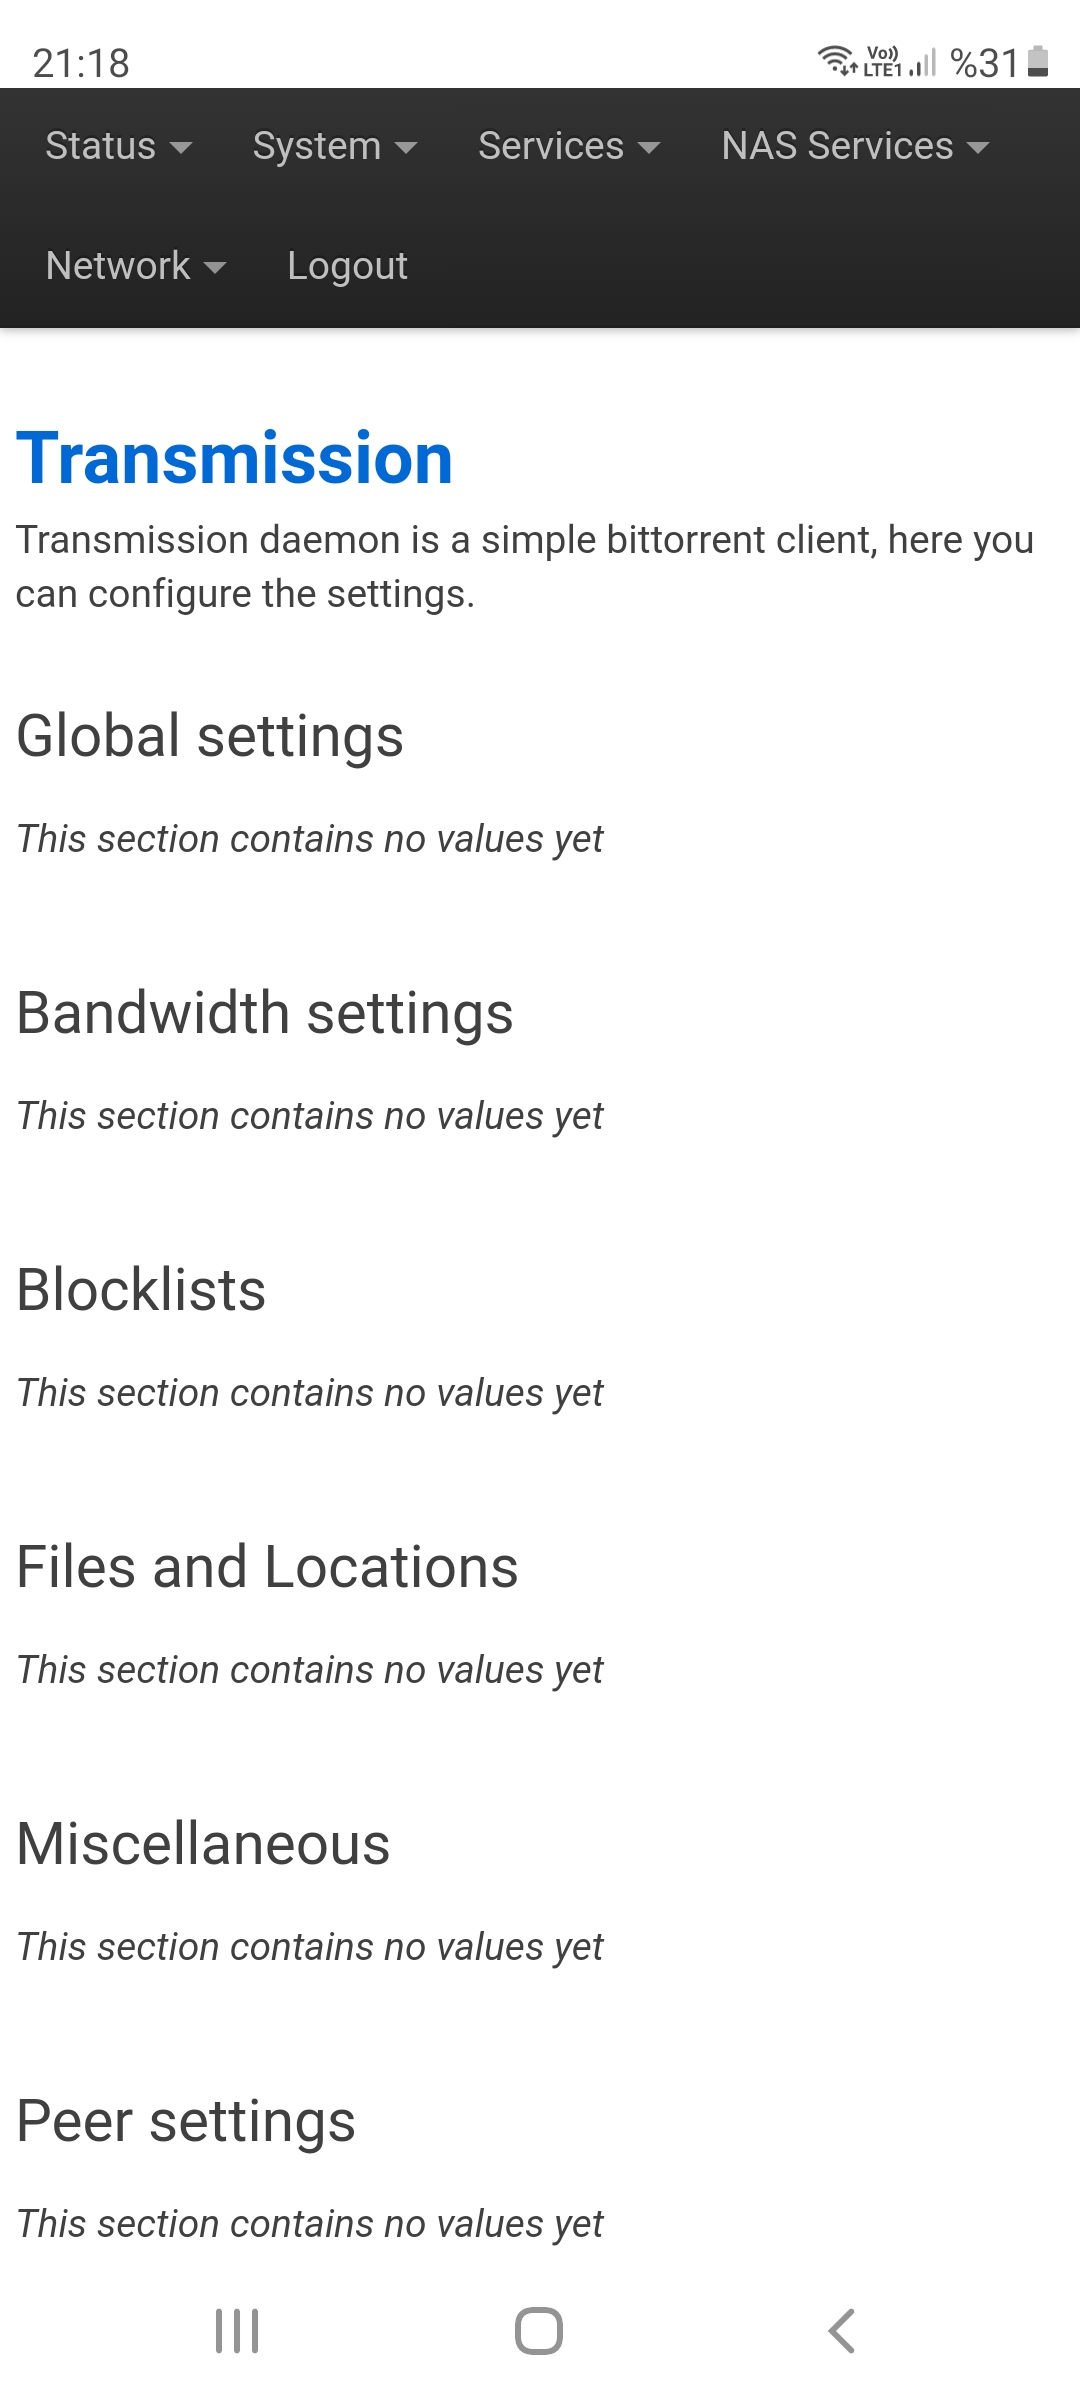The width and height of the screenshot is (1080, 2400).
Task: Click the blue Transmission title
Action: [235, 458]
